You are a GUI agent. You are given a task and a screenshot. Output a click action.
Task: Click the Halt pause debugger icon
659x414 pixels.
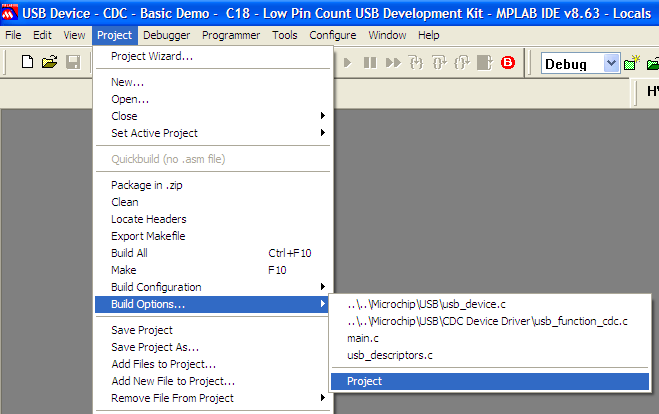[x=370, y=63]
